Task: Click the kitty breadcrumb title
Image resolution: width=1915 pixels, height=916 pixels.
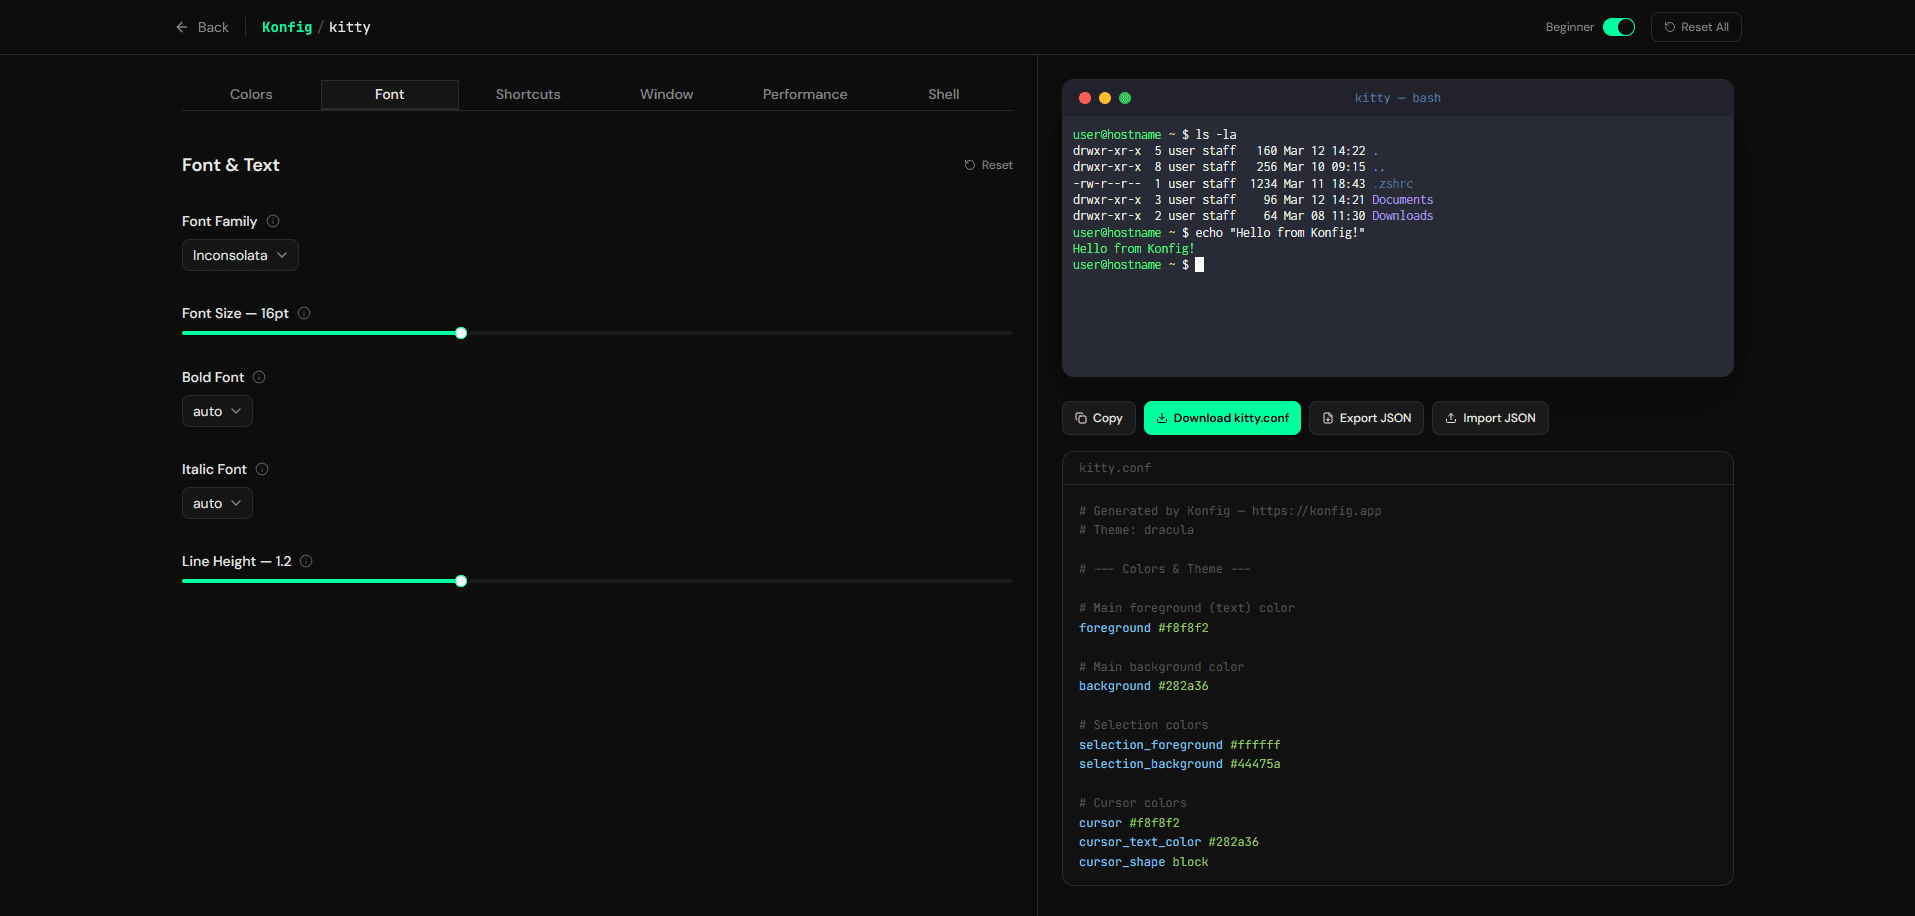Action: [x=350, y=27]
